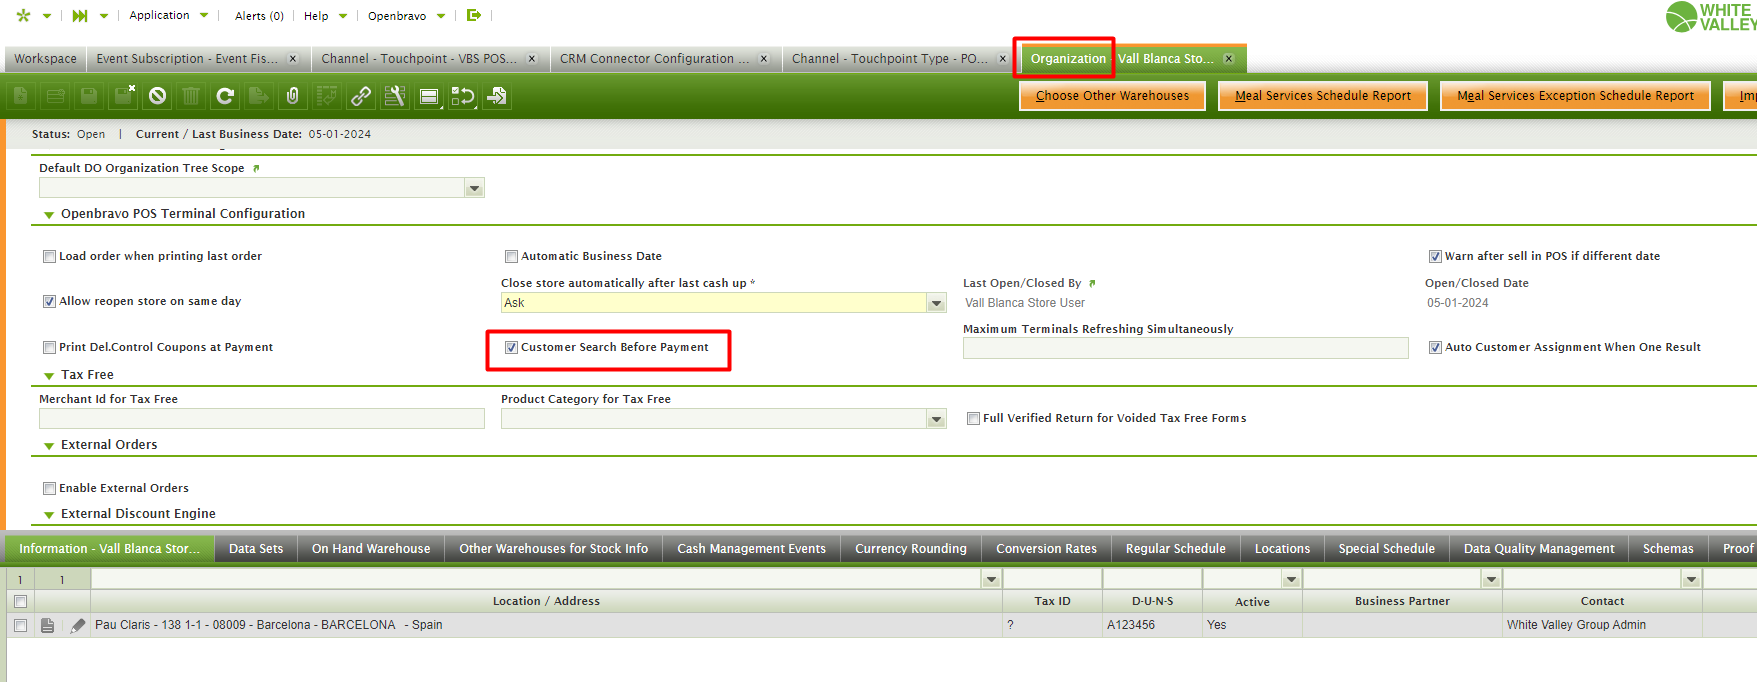1757x682 pixels.
Task: Click the Cancel Changes circle-slash icon
Action: tap(157, 96)
